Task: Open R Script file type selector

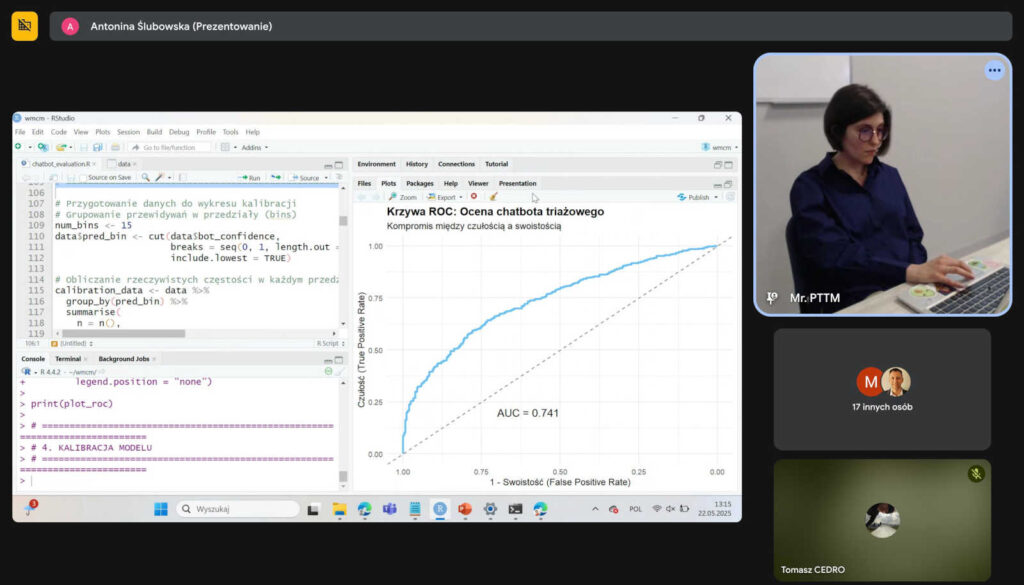Action: tap(330, 343)
